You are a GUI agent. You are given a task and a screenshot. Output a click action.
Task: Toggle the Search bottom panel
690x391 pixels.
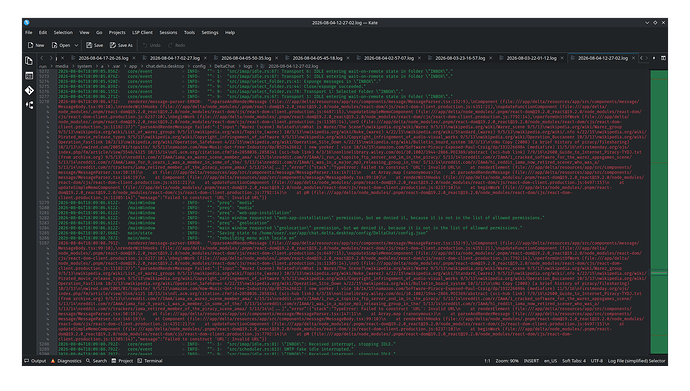point(96,361)
